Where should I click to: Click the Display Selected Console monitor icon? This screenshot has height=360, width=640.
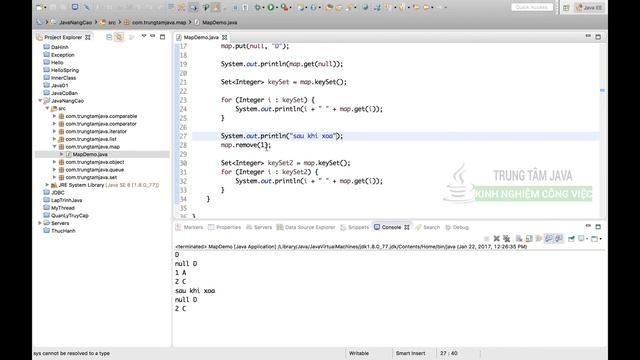pyautogui.click(x=581, y=238)
